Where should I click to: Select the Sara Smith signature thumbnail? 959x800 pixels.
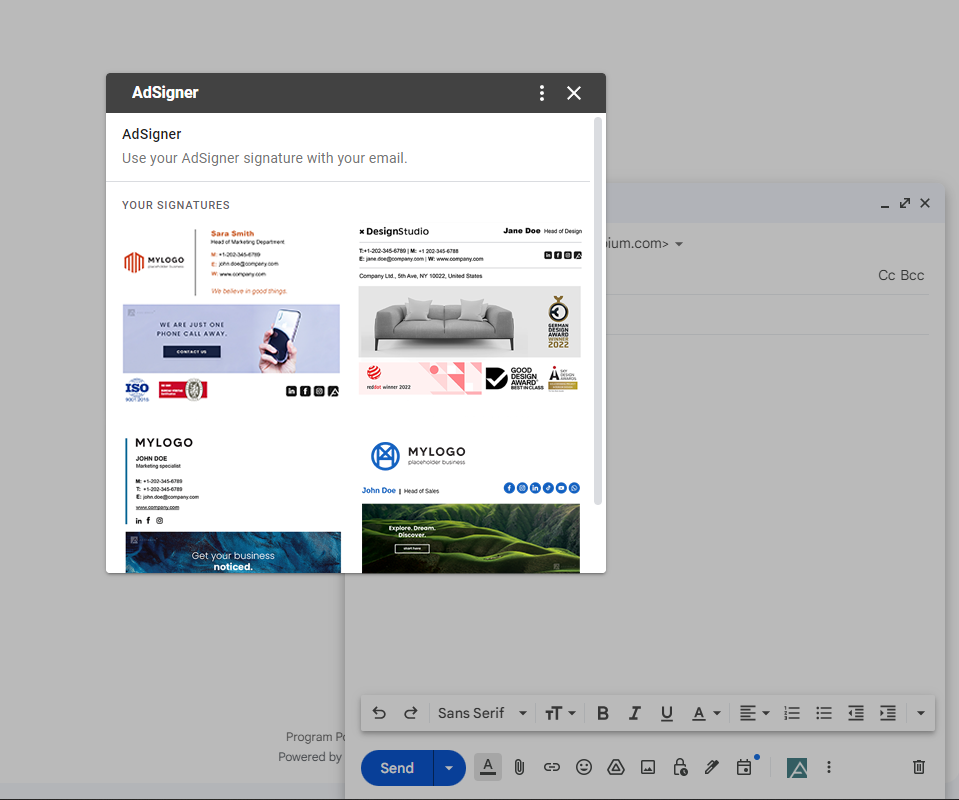click(231, 315)
